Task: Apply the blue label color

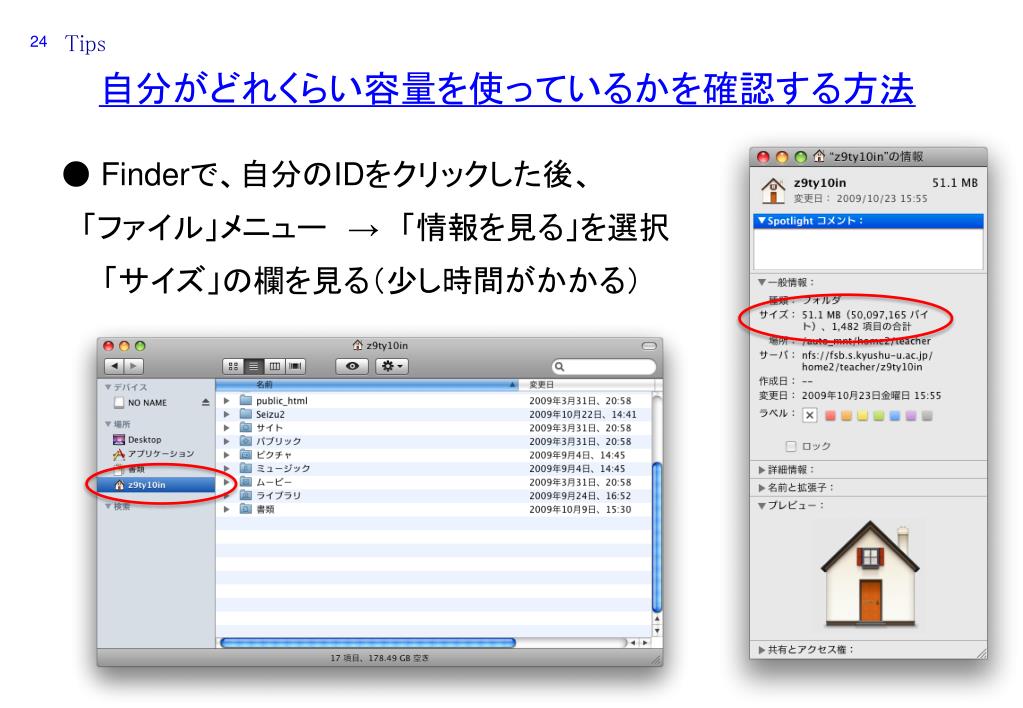Action: (x=895, y=416)
